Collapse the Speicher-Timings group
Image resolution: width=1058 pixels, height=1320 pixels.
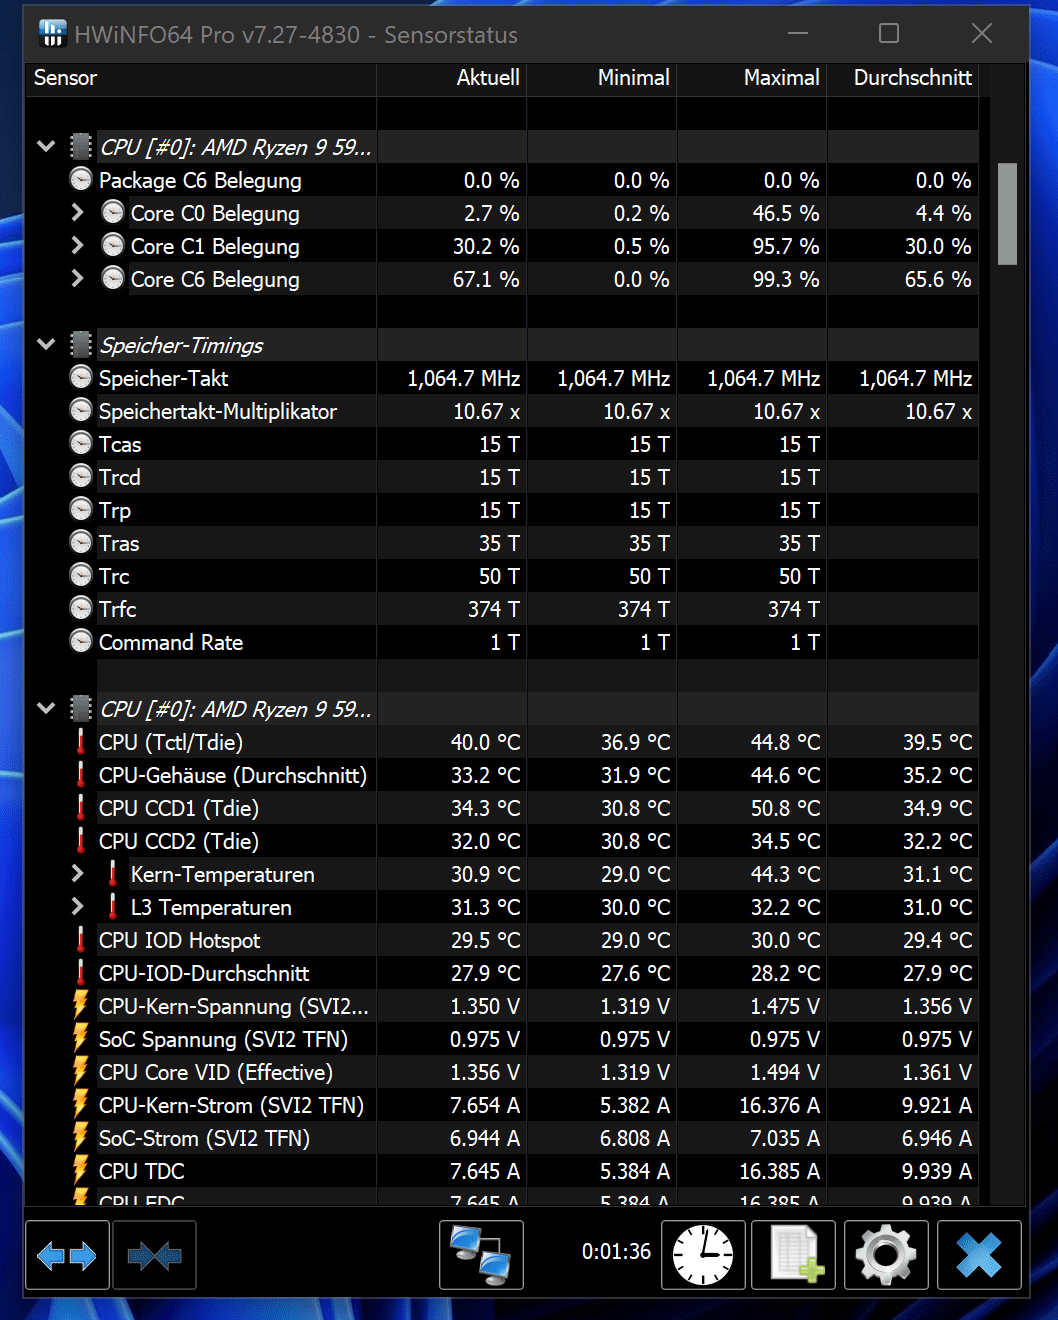[x=46, y=345]
